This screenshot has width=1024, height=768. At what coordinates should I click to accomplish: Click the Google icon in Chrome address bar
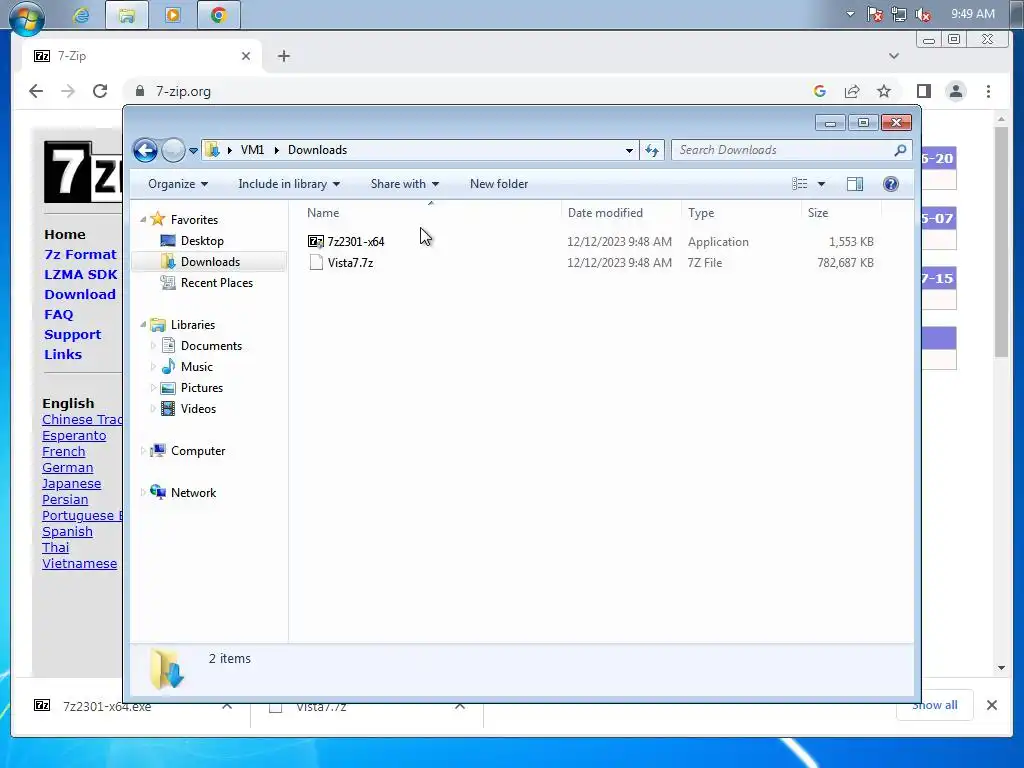tap(820, 91)
